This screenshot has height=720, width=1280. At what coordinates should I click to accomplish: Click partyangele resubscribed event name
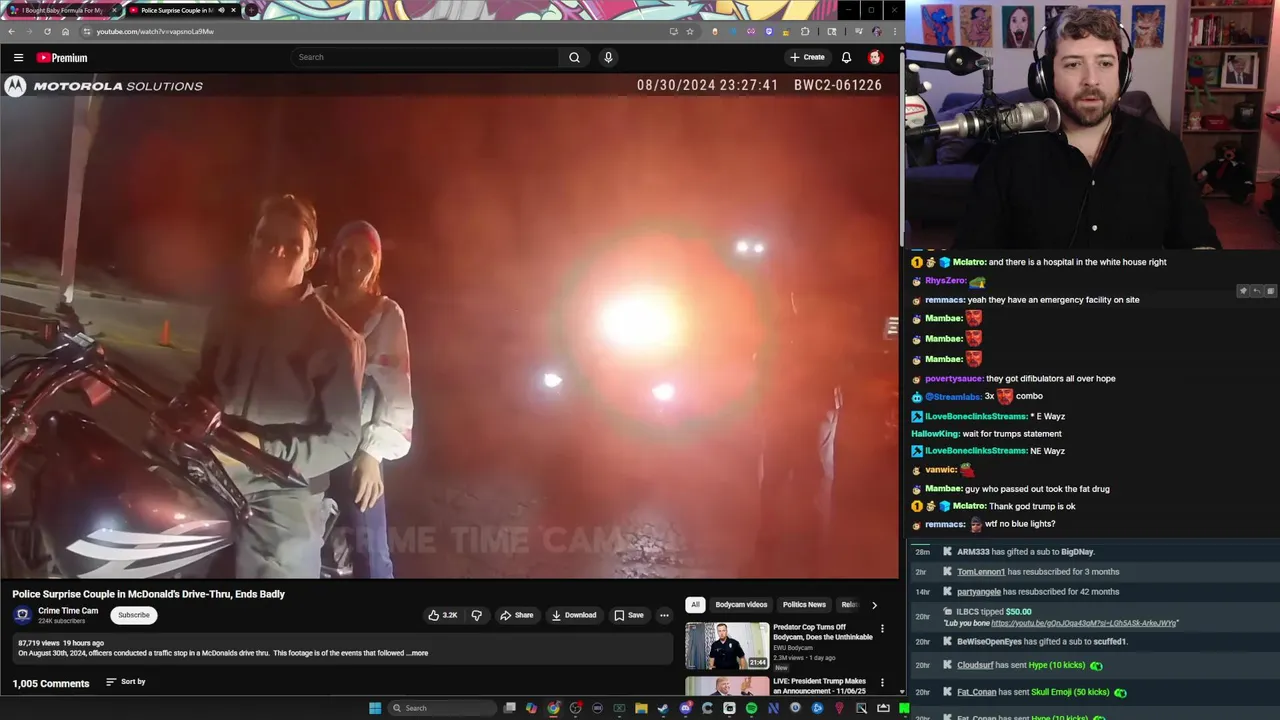tap(979, 592)
